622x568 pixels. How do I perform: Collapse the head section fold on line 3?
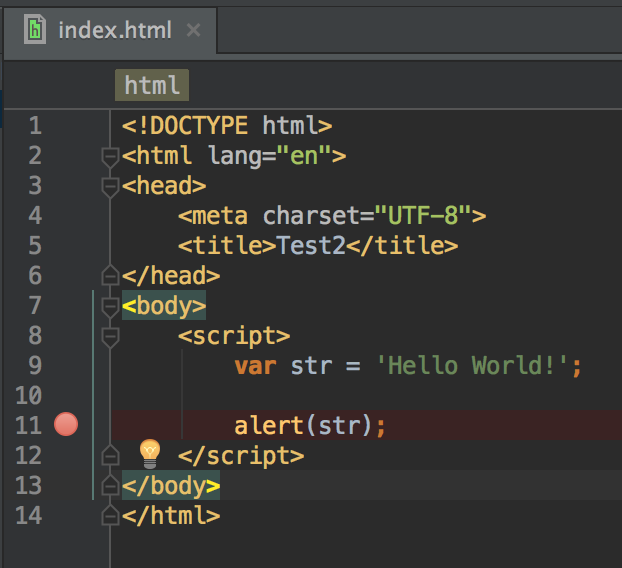tap(110, 186)
